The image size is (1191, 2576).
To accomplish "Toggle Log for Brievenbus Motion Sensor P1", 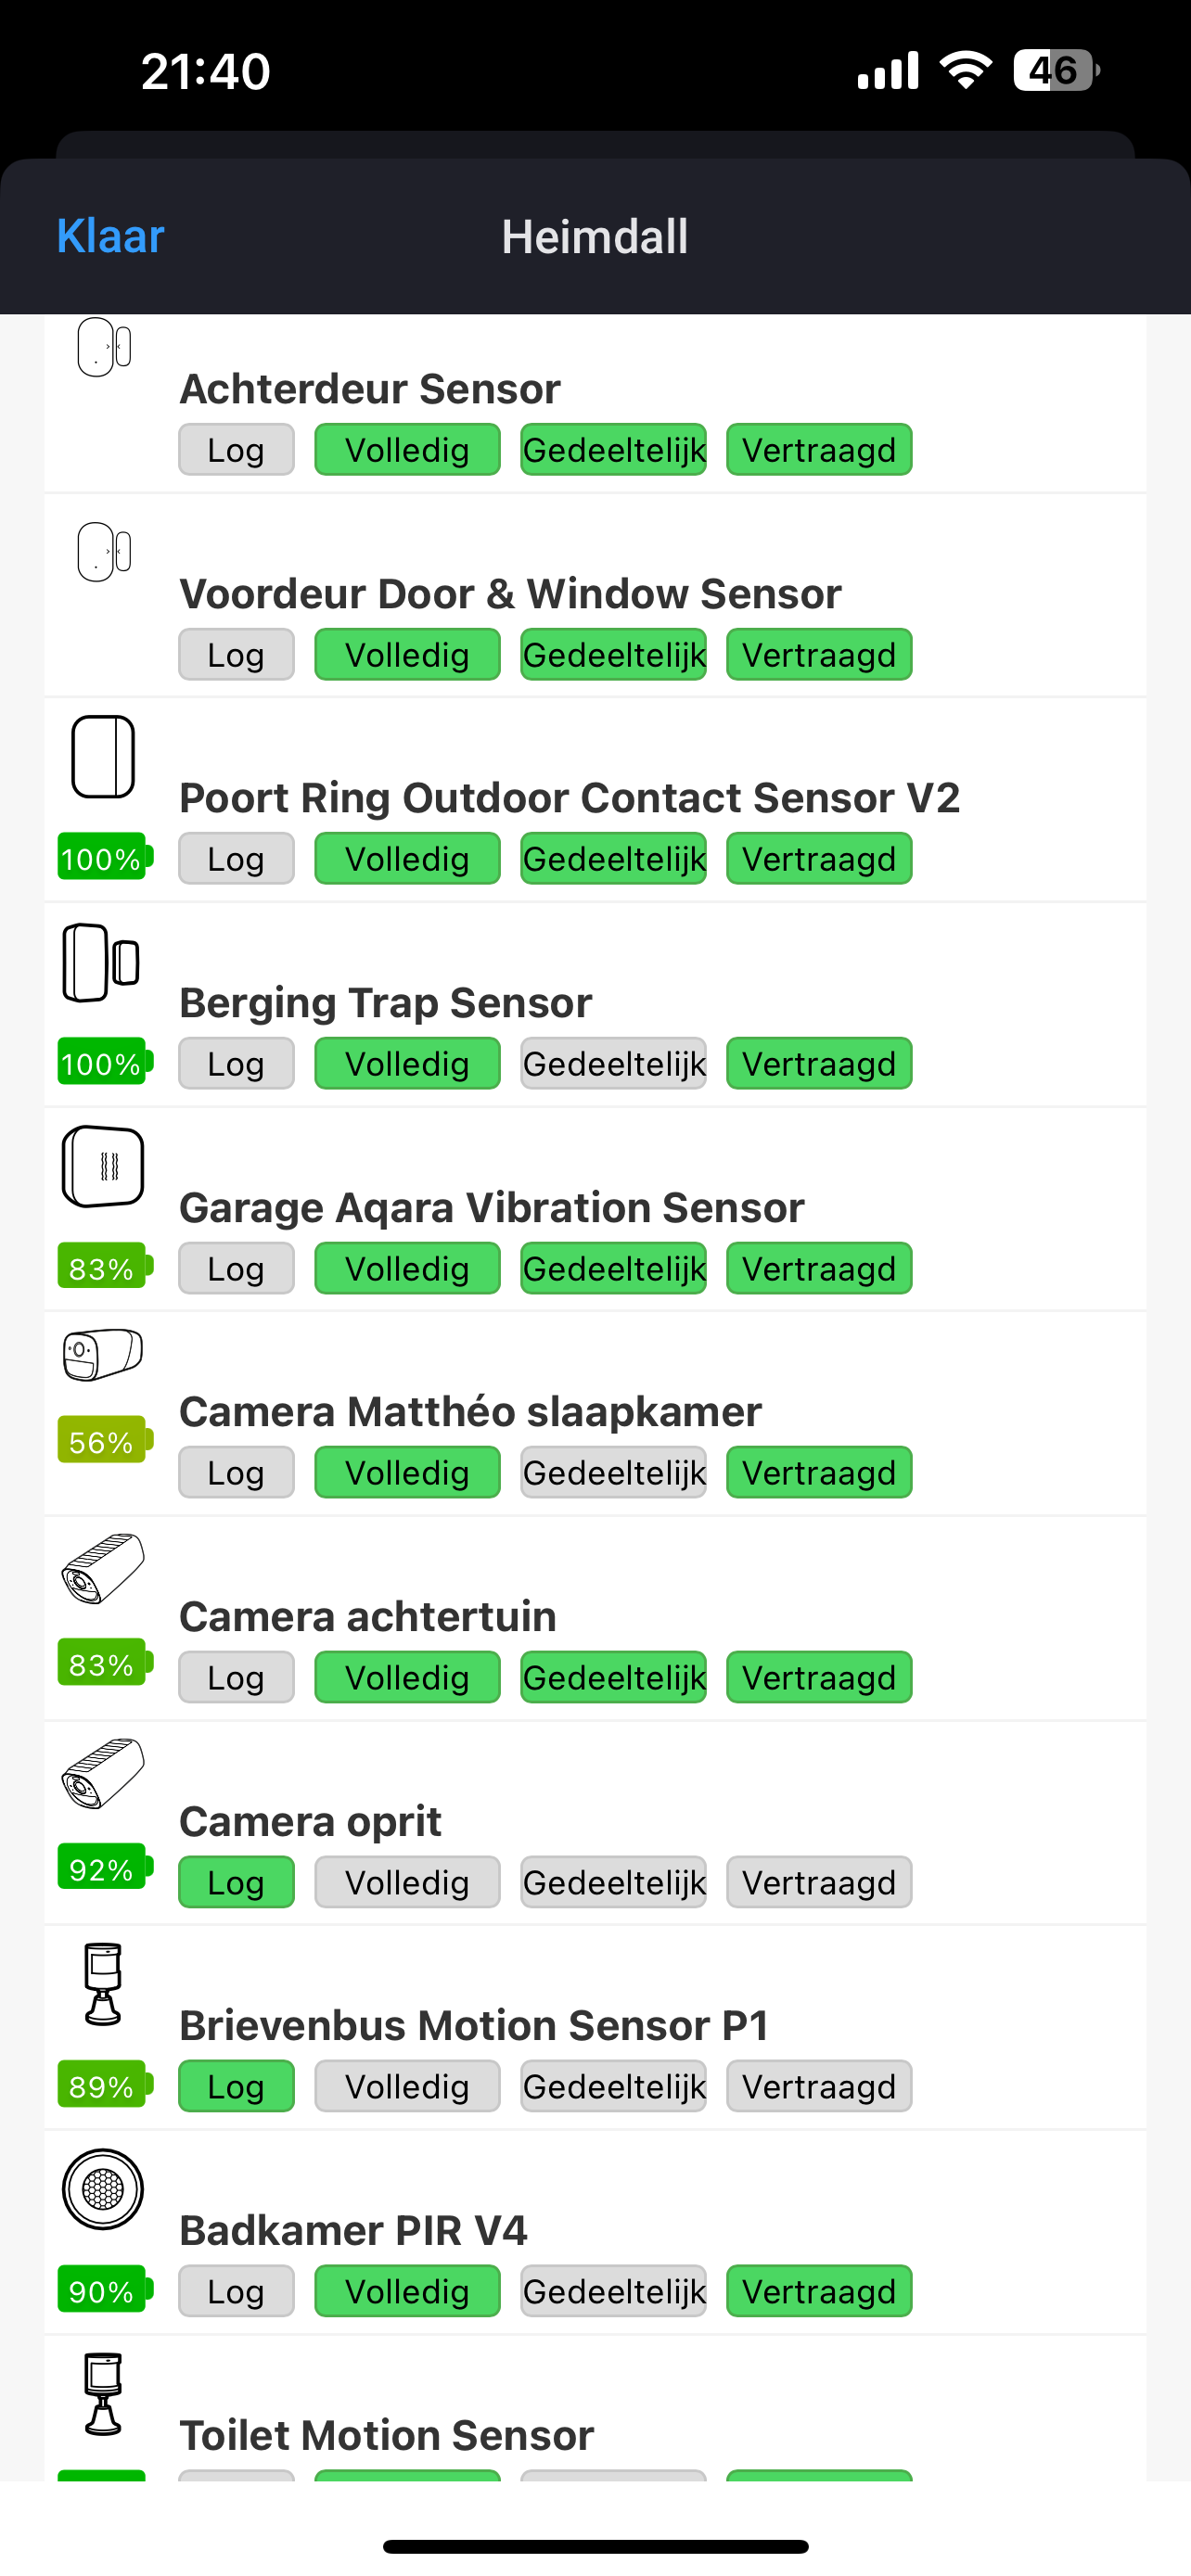I will (x=236, y=2087).
